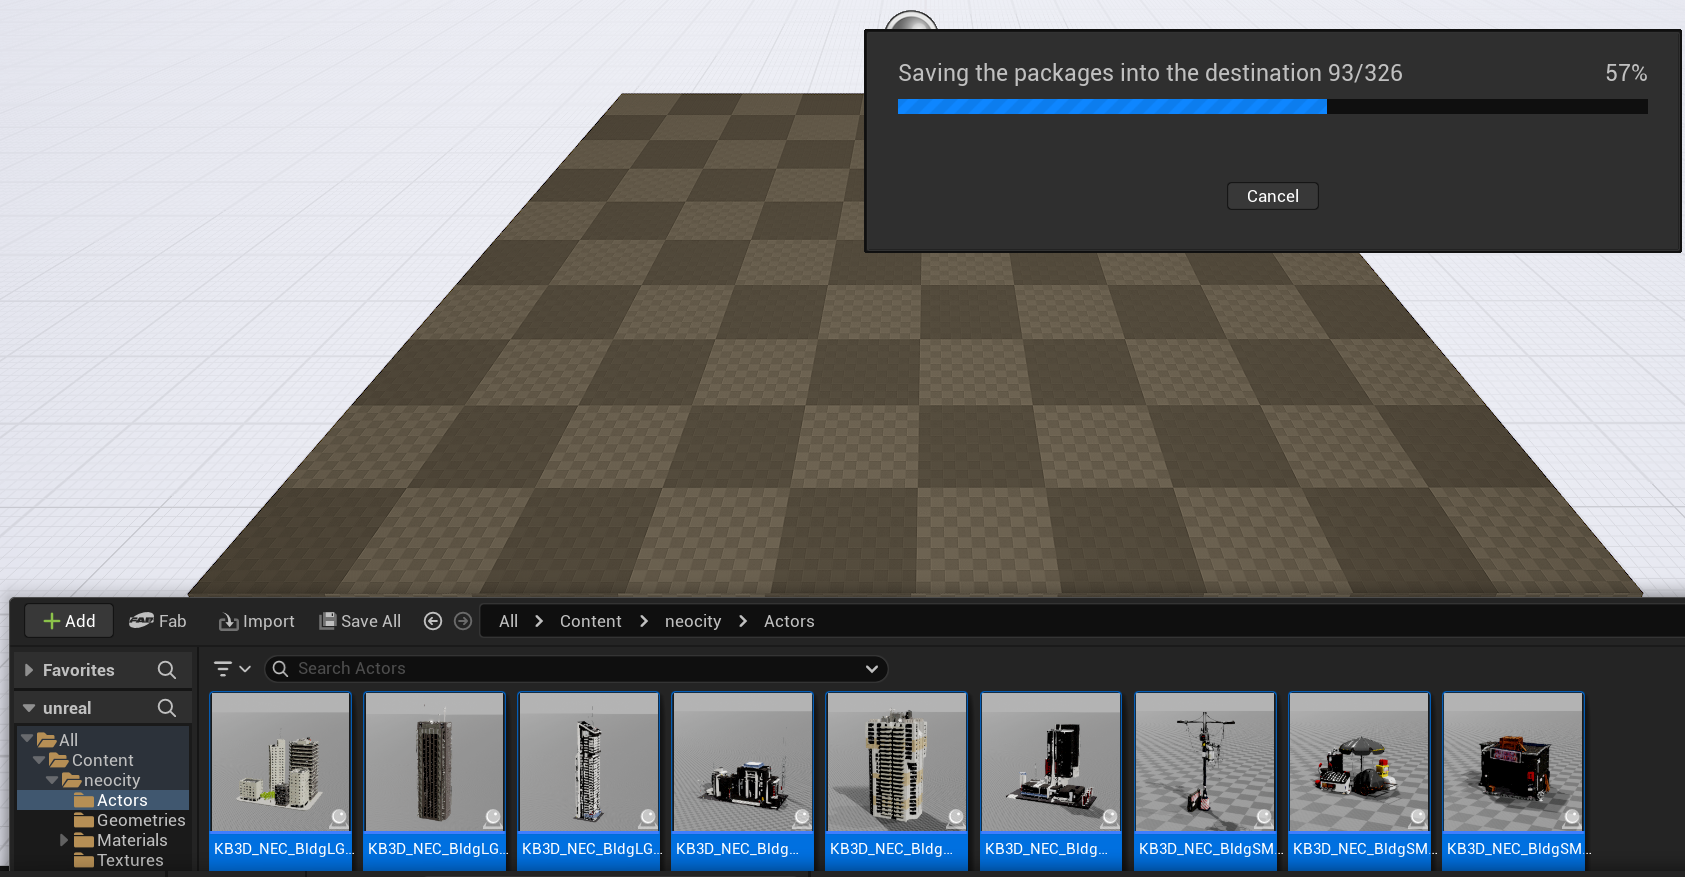Collapse the unreal project section
This screenshot has height=877, width=1685.
pos(29,708)
